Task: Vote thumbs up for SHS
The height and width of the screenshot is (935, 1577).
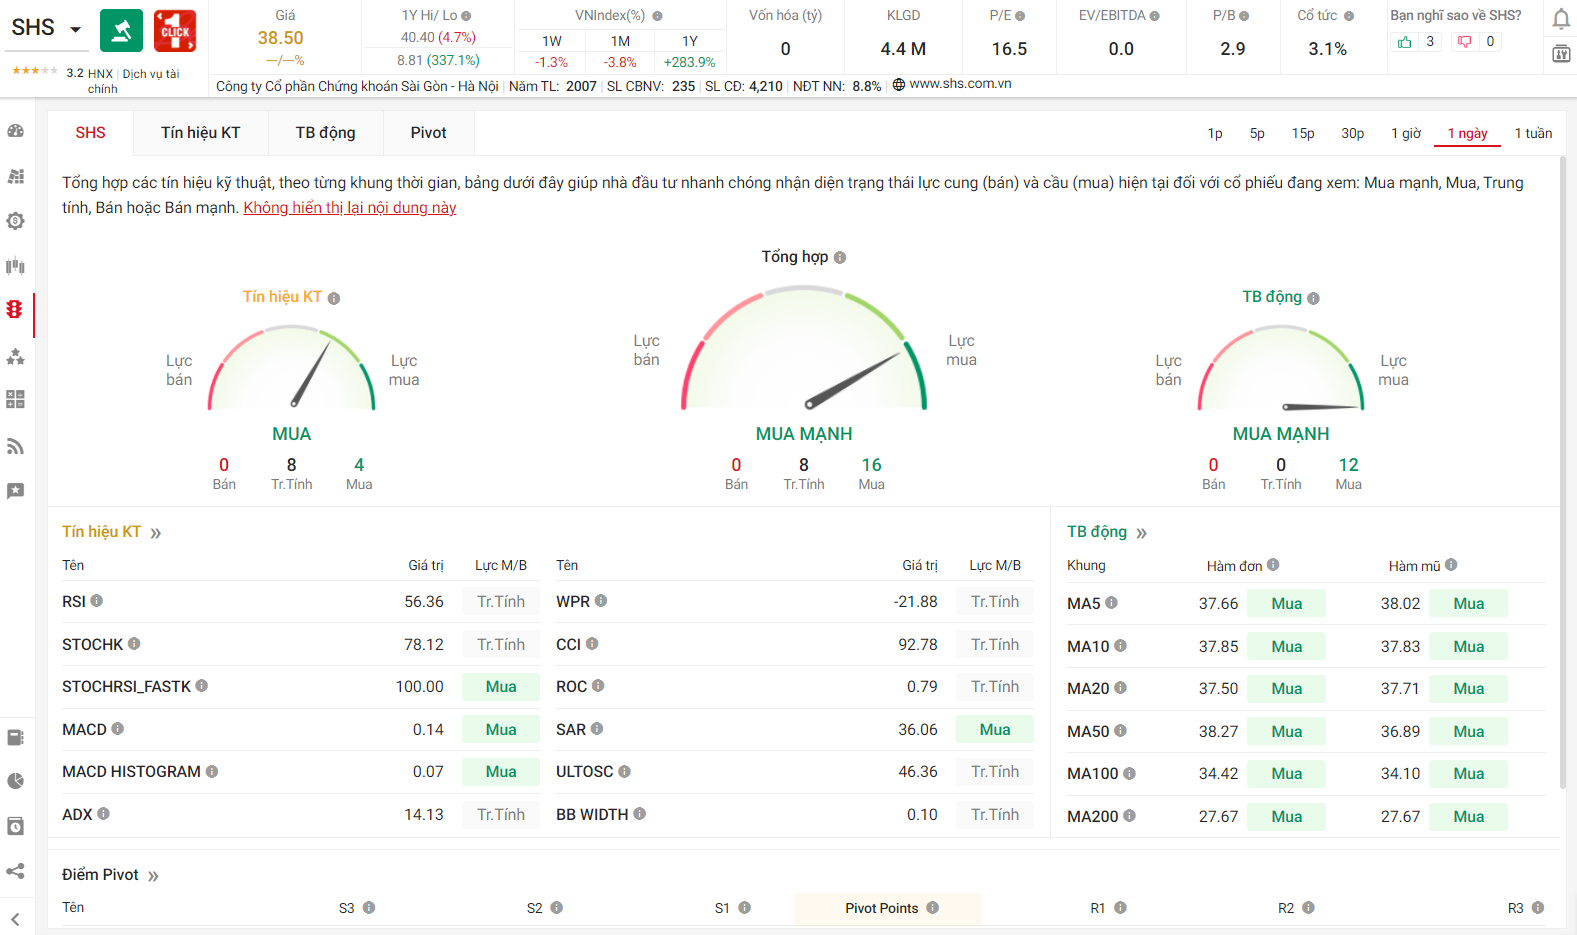Action: (1405, 42)
